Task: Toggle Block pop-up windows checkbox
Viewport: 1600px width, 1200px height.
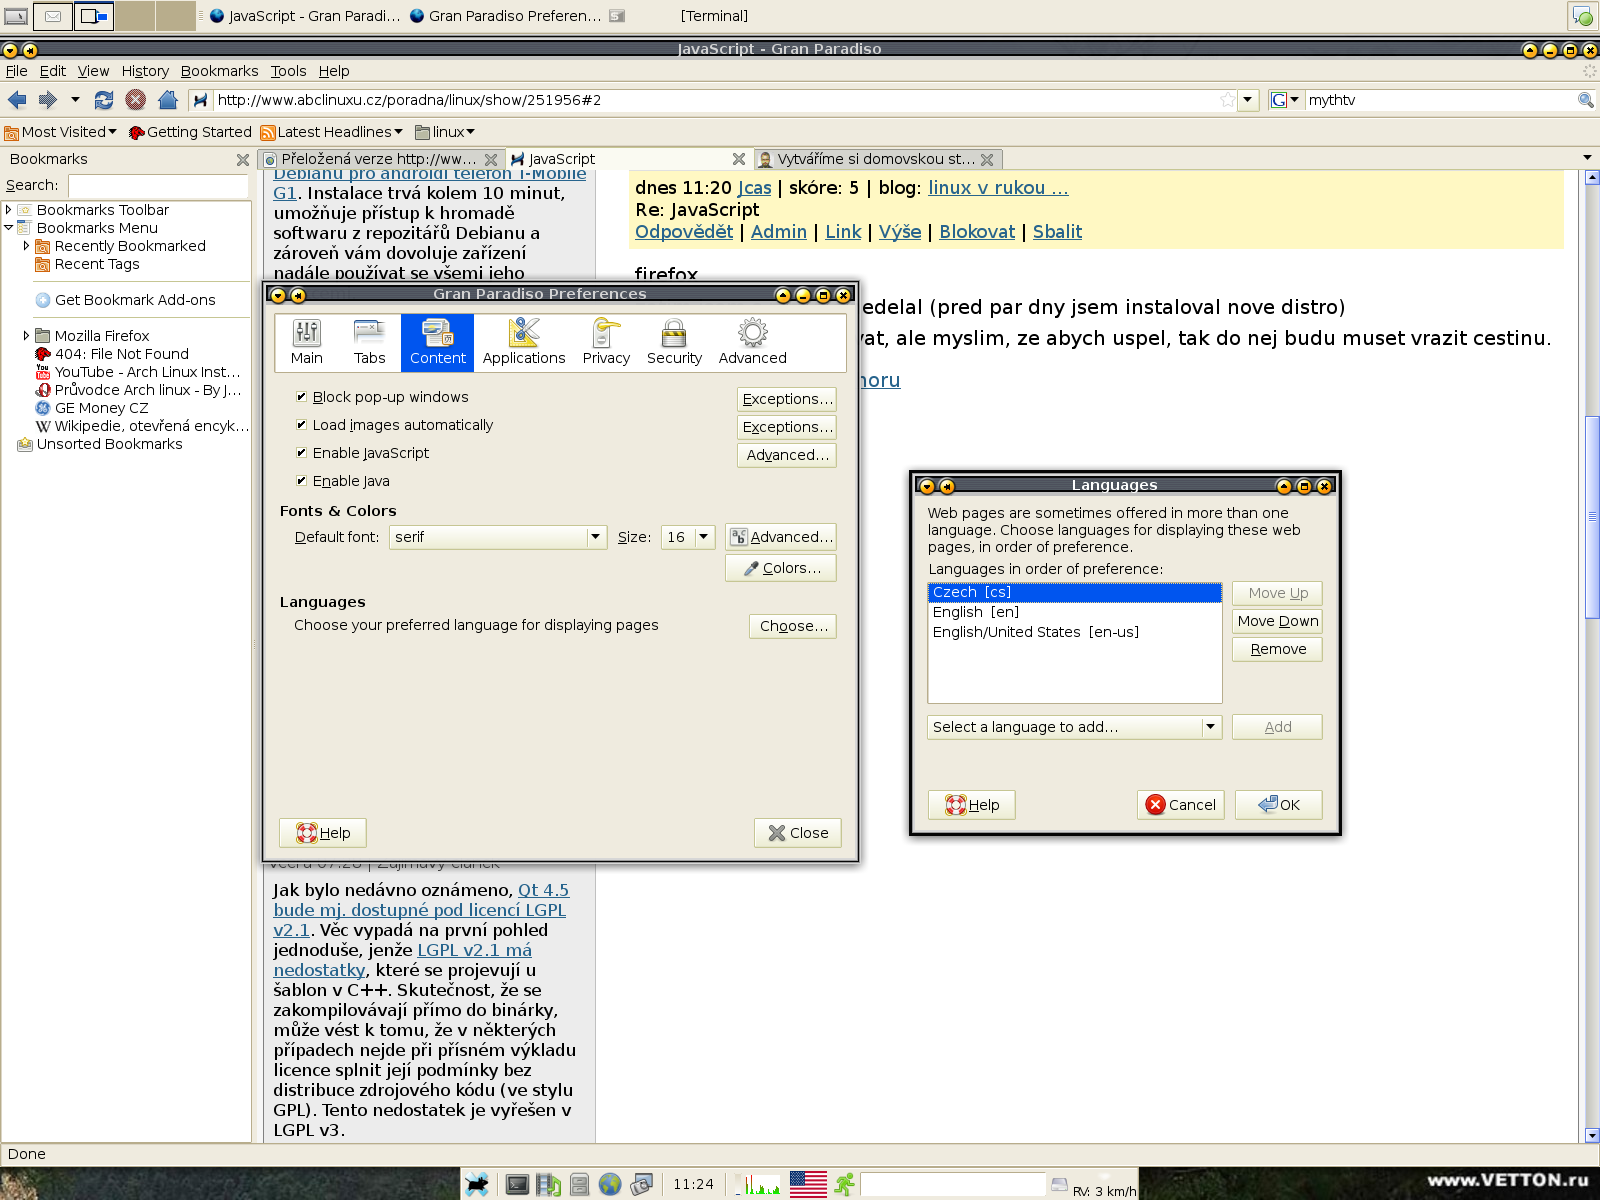Action: point(301,397)
